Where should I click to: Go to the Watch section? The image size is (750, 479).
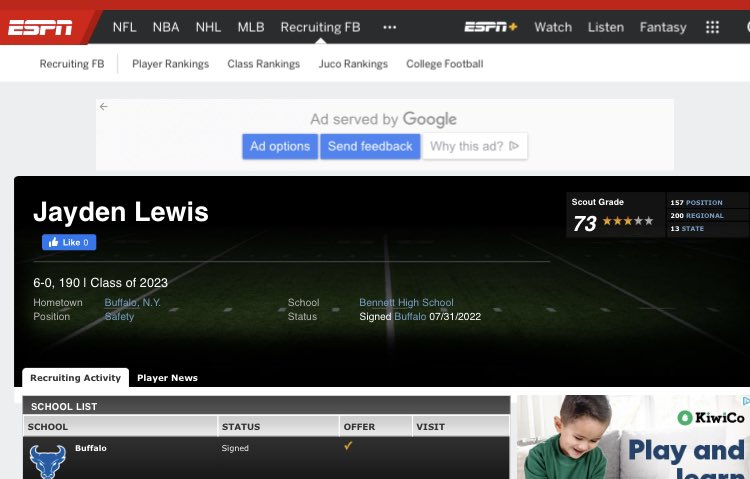coord(553,27)
